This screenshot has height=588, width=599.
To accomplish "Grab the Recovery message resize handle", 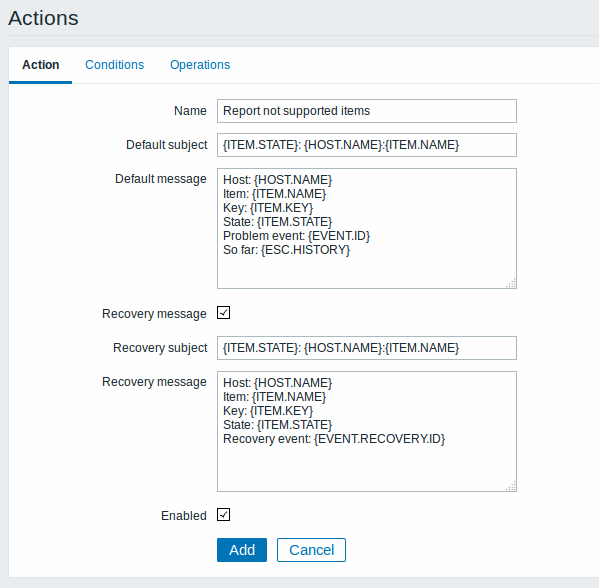I will click(x=511, y=486).
